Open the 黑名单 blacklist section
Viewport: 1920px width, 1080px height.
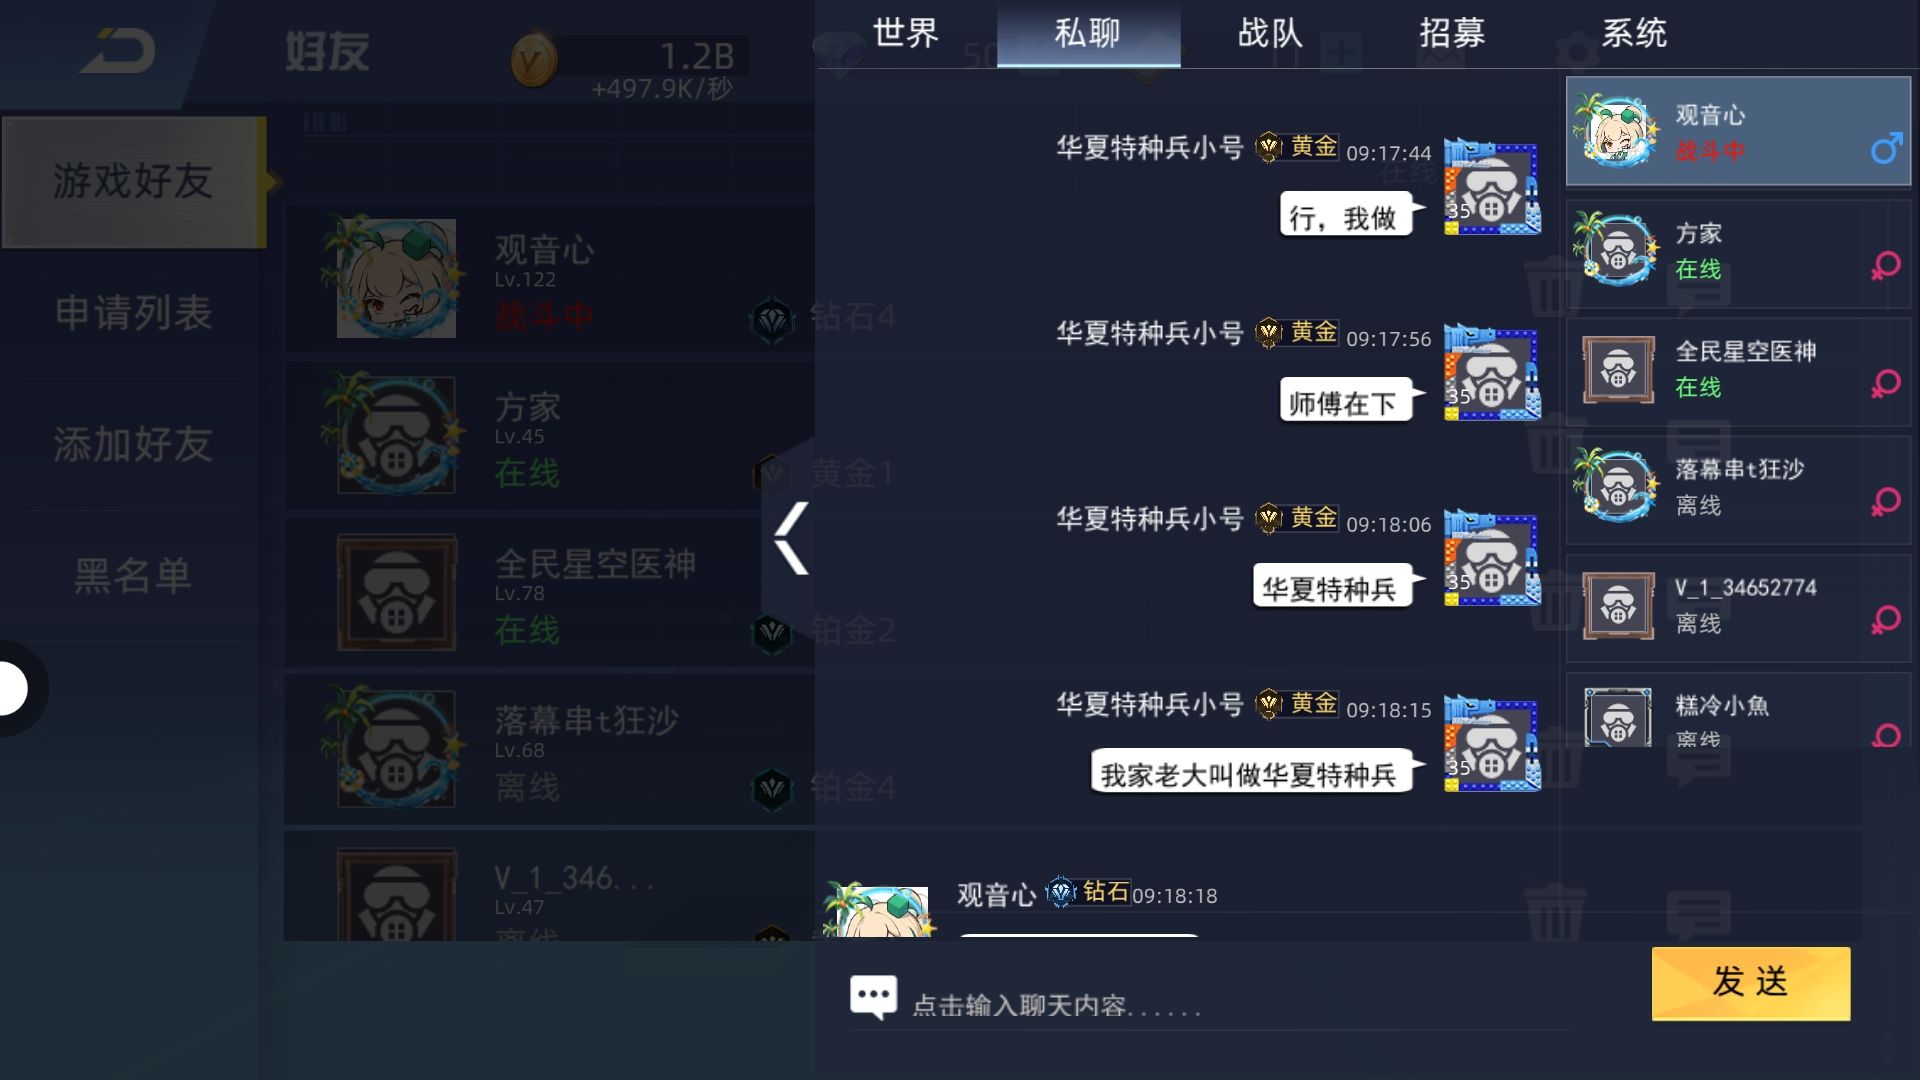pyautogui.click(x=133, y=576)
